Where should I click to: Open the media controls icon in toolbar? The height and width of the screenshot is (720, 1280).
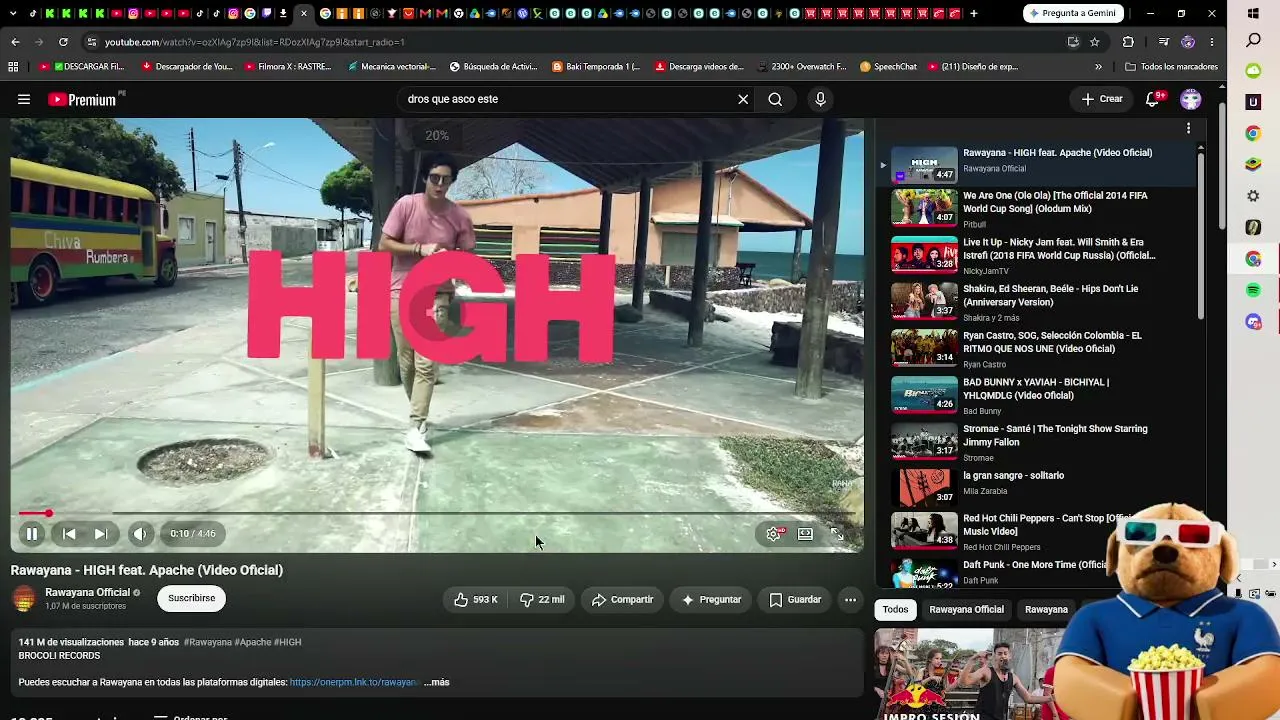click(x=1163, y=42)
